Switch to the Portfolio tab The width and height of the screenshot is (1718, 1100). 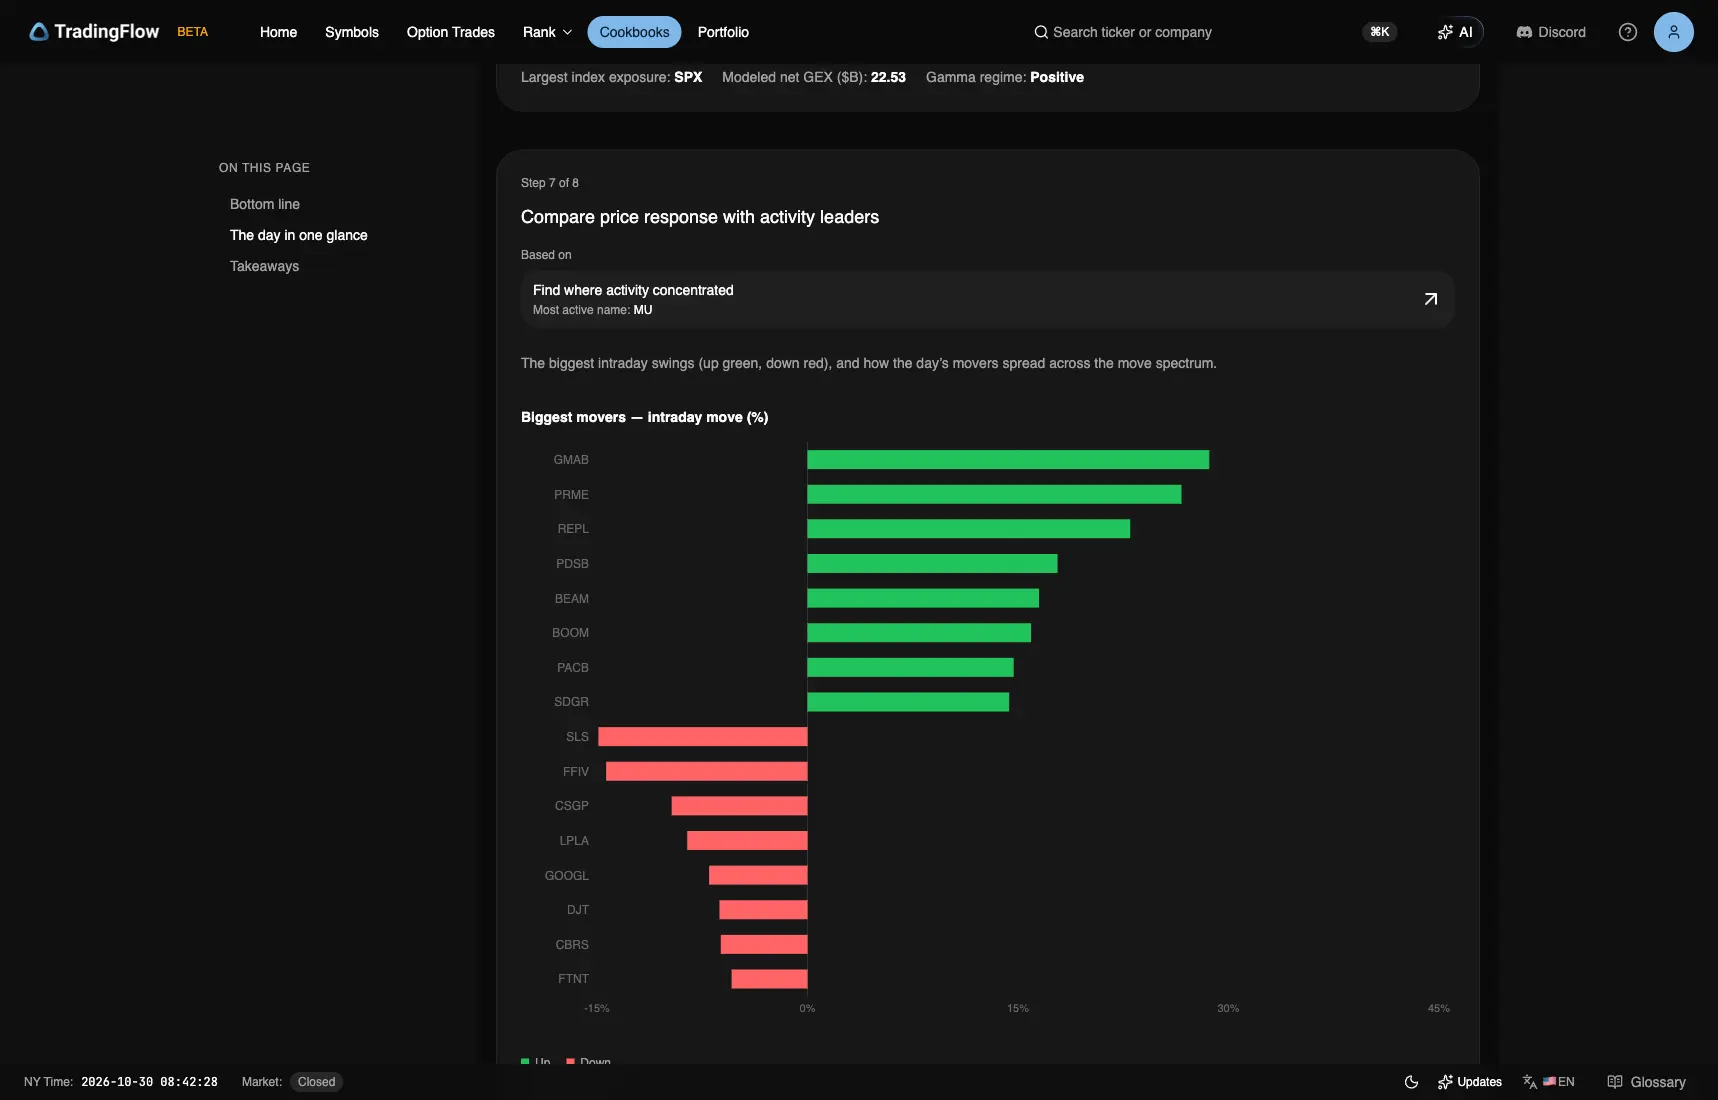723,32
